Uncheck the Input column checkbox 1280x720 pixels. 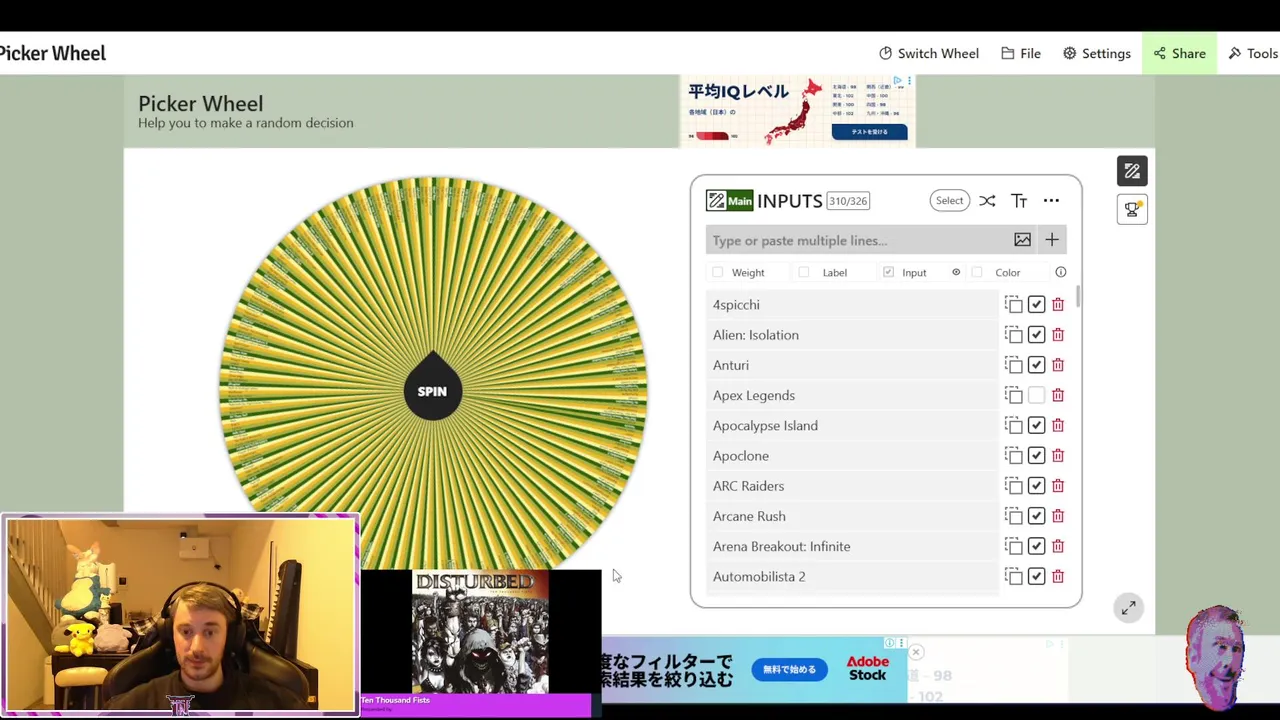[x=888, y=272]
